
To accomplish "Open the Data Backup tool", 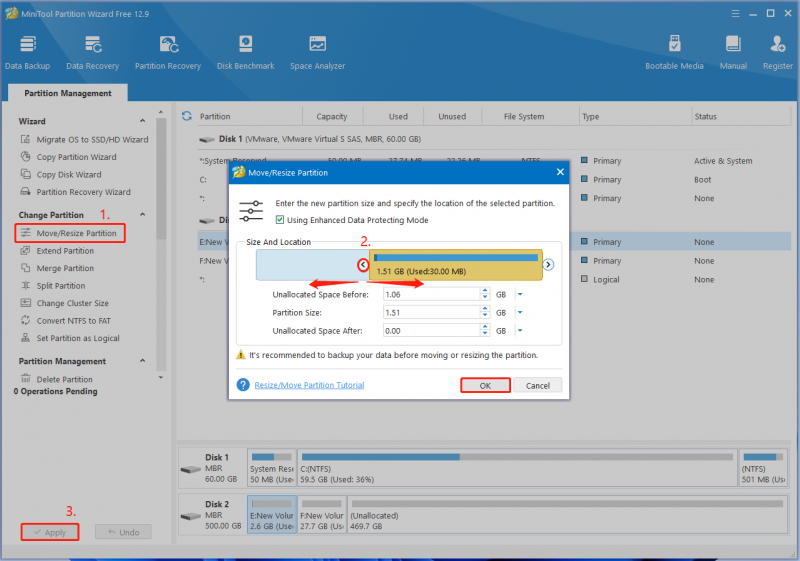I will [x=28, y=53].
